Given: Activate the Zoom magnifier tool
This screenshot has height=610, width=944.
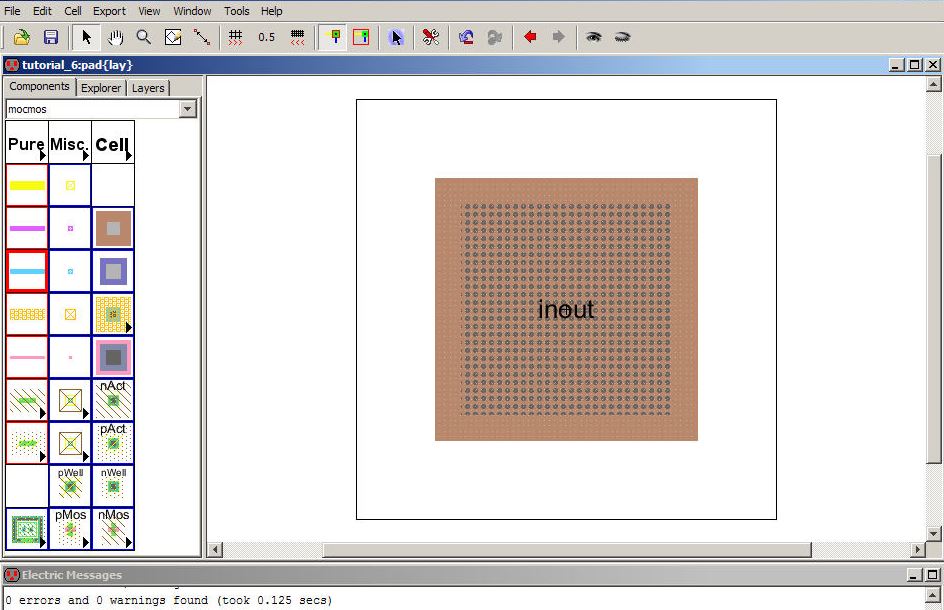Looking at the screenshot, I should point(144,37).
